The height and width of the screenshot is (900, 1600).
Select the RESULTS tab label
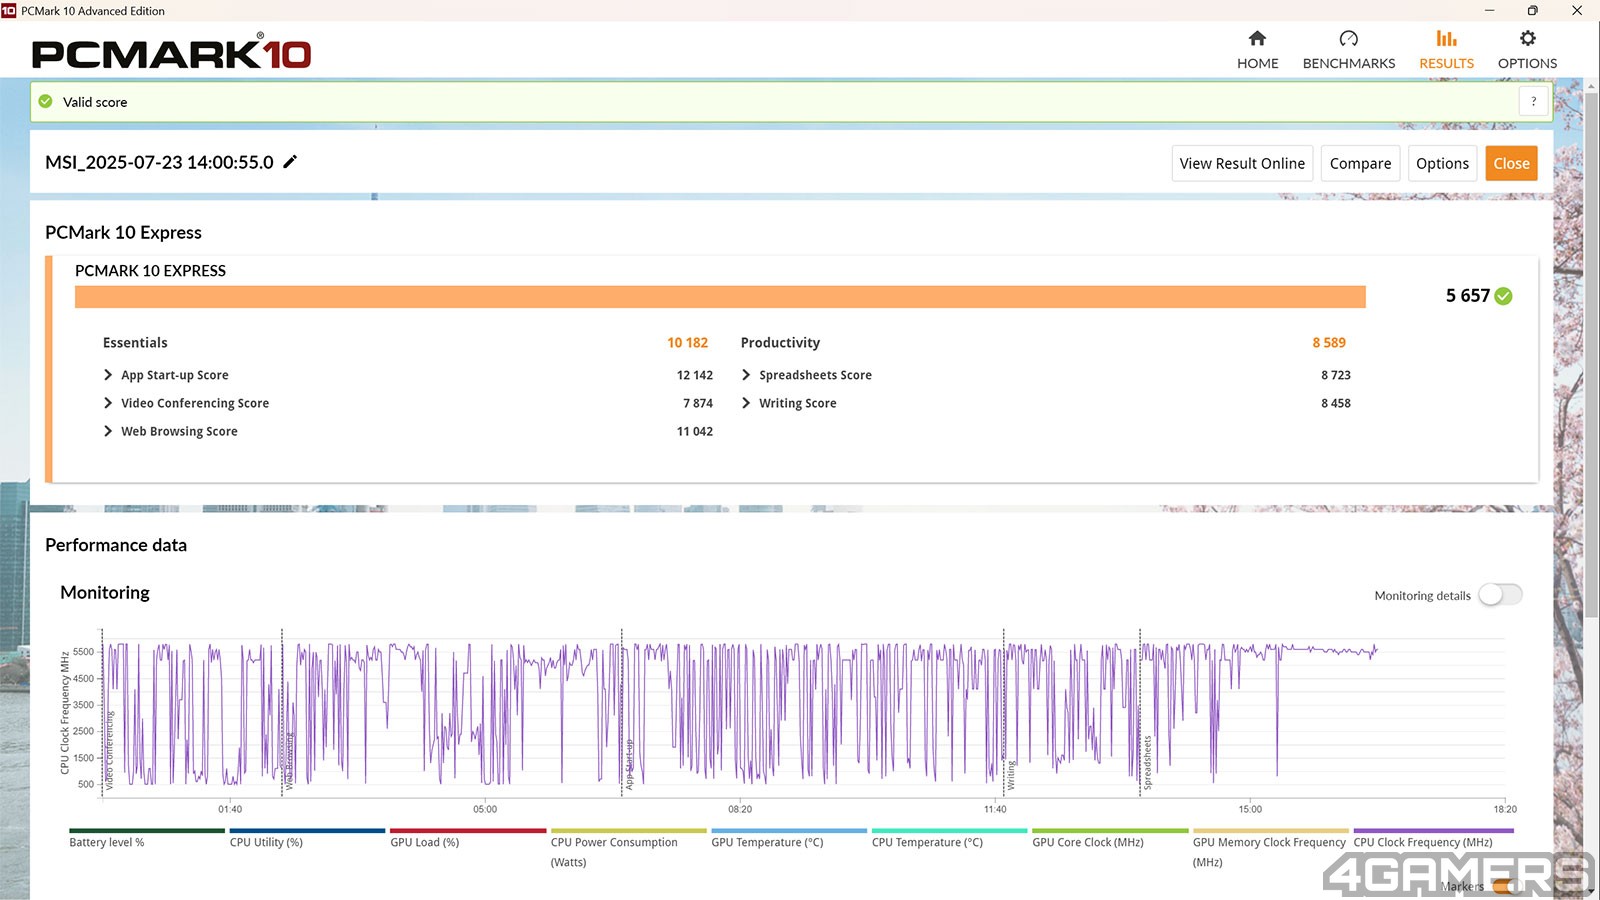click(x=1446, y=63)
